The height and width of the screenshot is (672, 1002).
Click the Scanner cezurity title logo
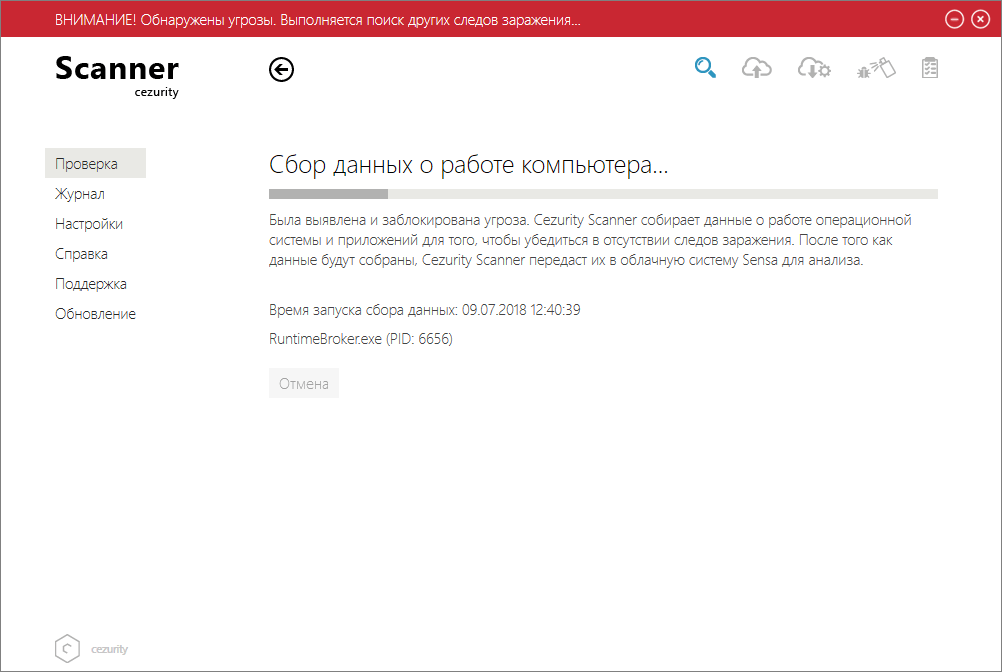[117, 76]
